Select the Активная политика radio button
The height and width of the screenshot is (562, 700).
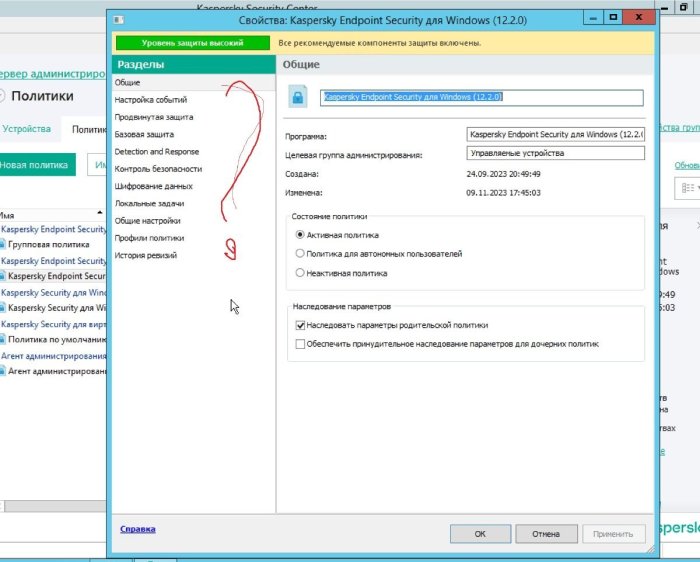coord(300,234)
